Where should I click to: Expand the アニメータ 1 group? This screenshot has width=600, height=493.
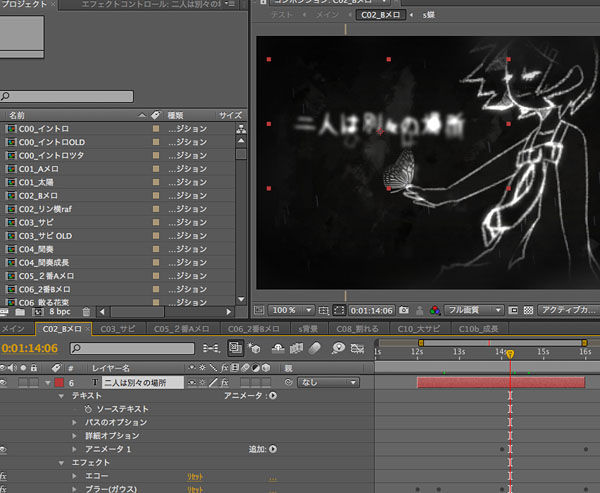pyautogui.click(x=75, y=449)
